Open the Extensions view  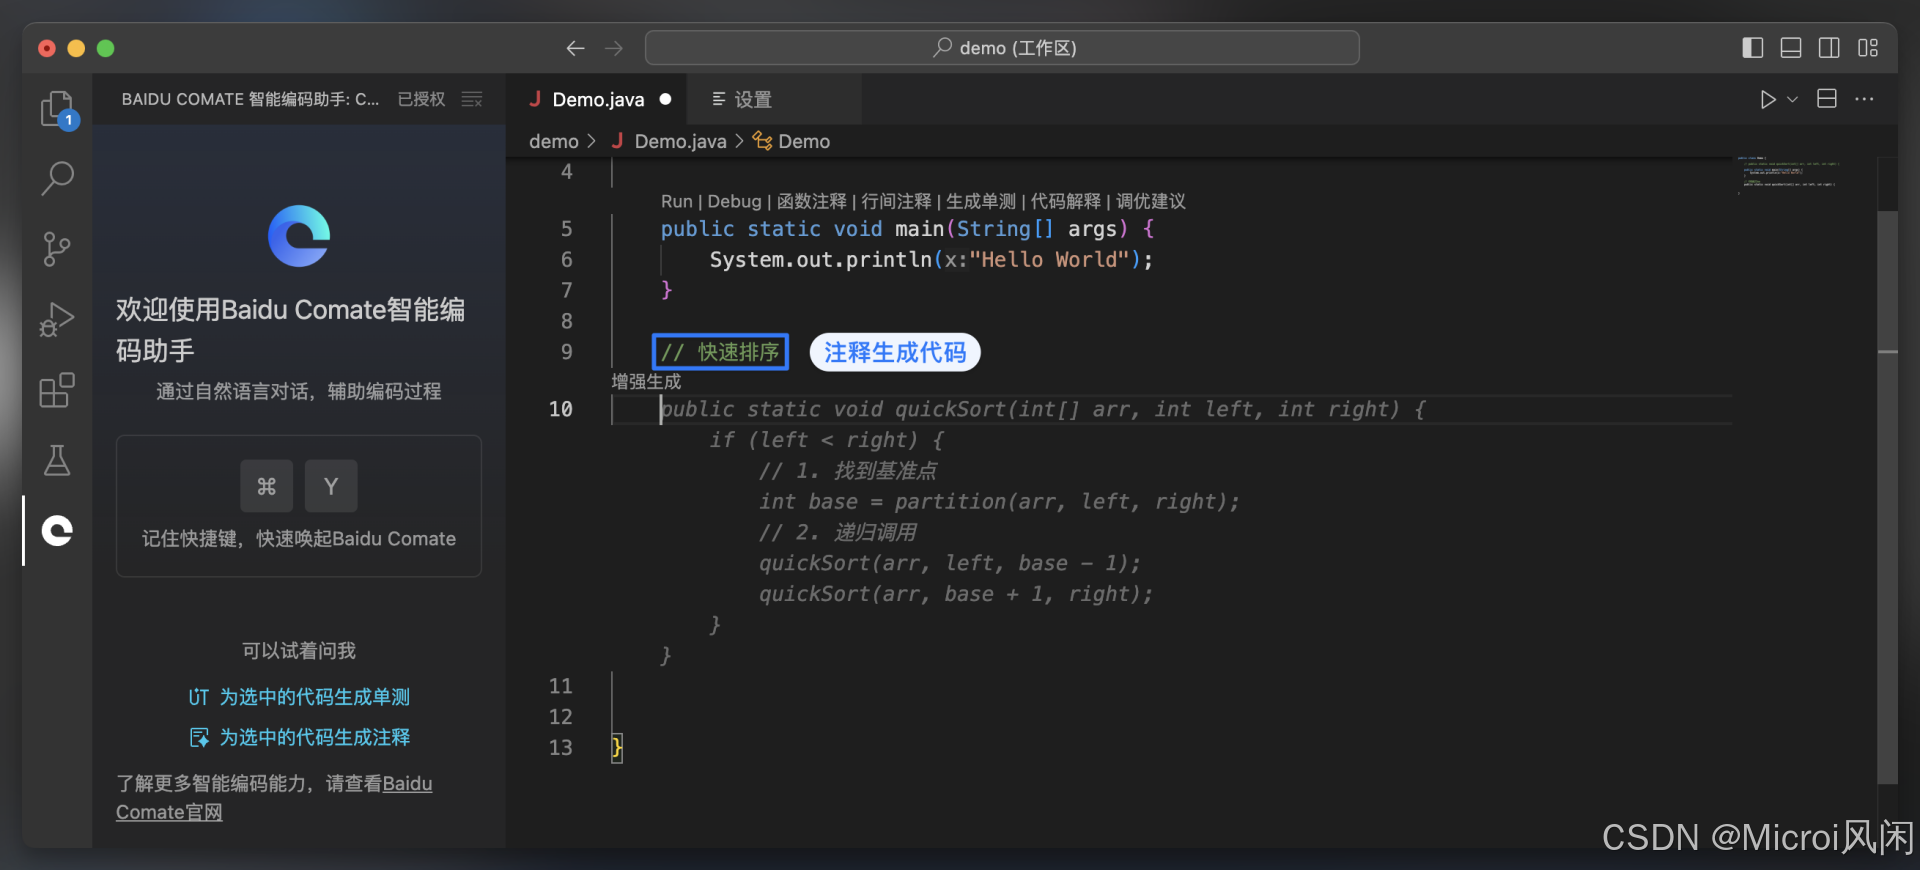[x=57, y=390]
